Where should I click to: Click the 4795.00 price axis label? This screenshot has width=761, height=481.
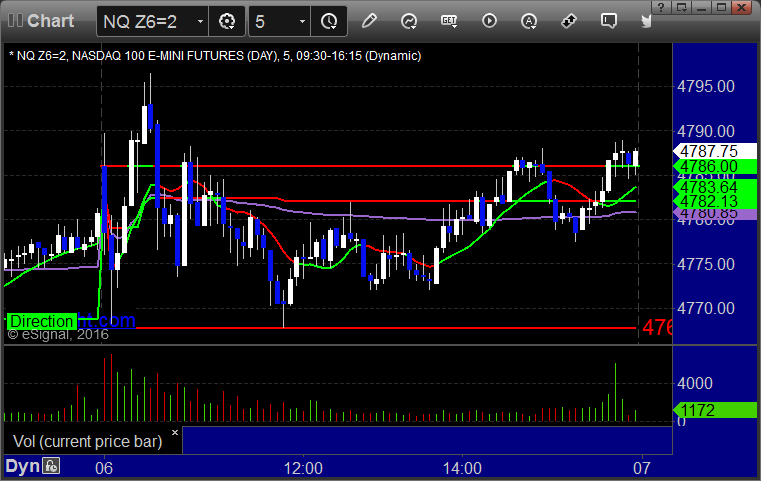[x=706, y=86]
